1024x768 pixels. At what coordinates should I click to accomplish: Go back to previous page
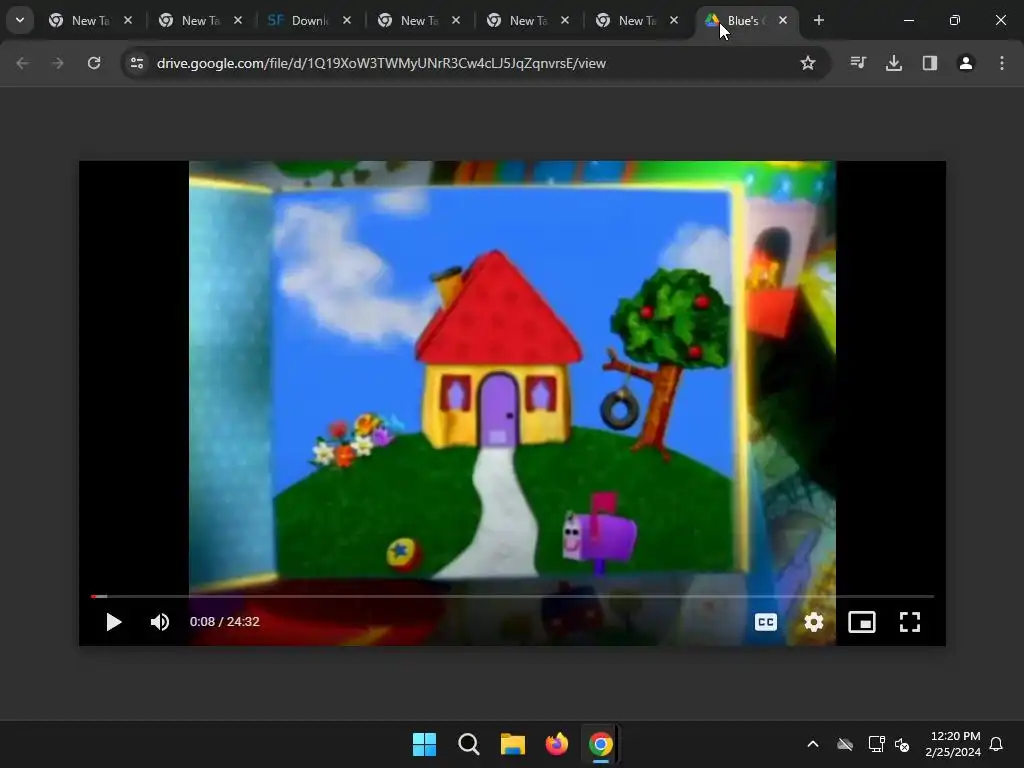point(22,63)
